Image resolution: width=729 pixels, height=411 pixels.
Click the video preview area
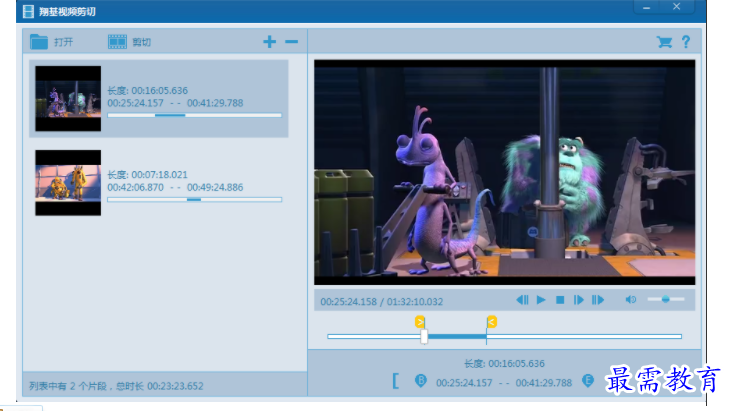(x=504, y=172)
